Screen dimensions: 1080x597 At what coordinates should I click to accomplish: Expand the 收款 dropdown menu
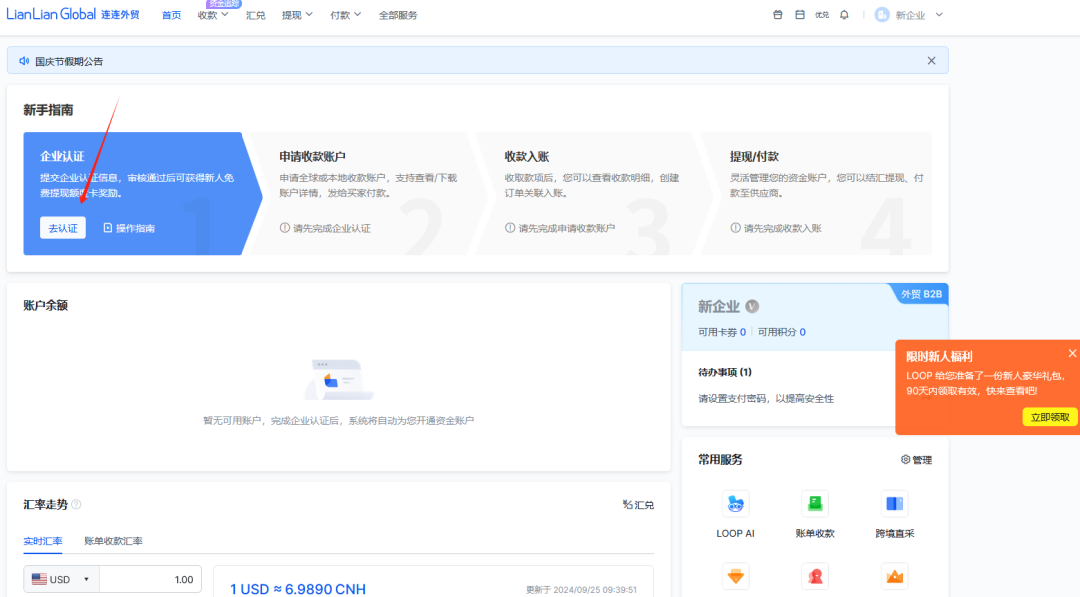[213, 15]
